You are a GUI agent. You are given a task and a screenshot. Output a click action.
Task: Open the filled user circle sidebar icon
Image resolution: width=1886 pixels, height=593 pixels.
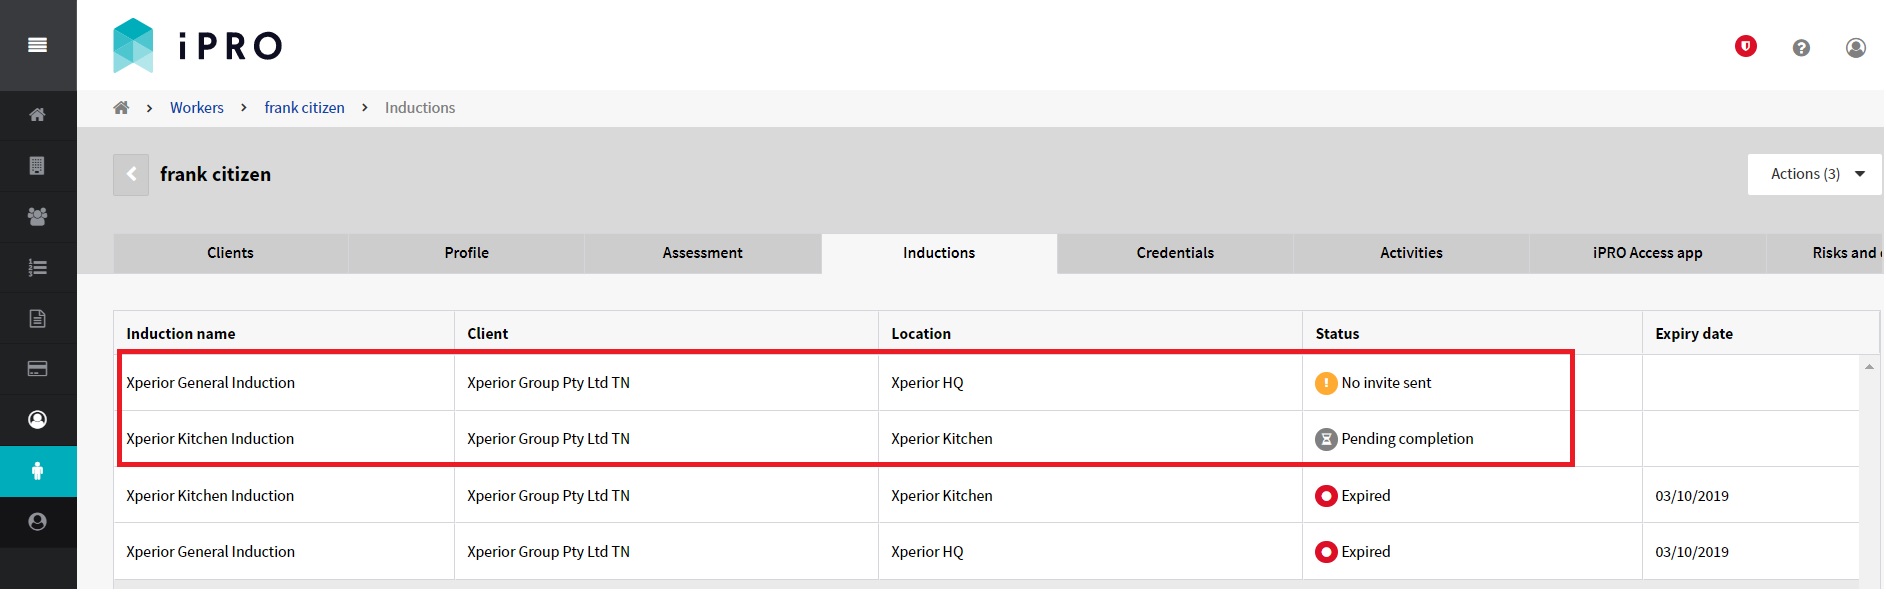(x=38, y=420)
